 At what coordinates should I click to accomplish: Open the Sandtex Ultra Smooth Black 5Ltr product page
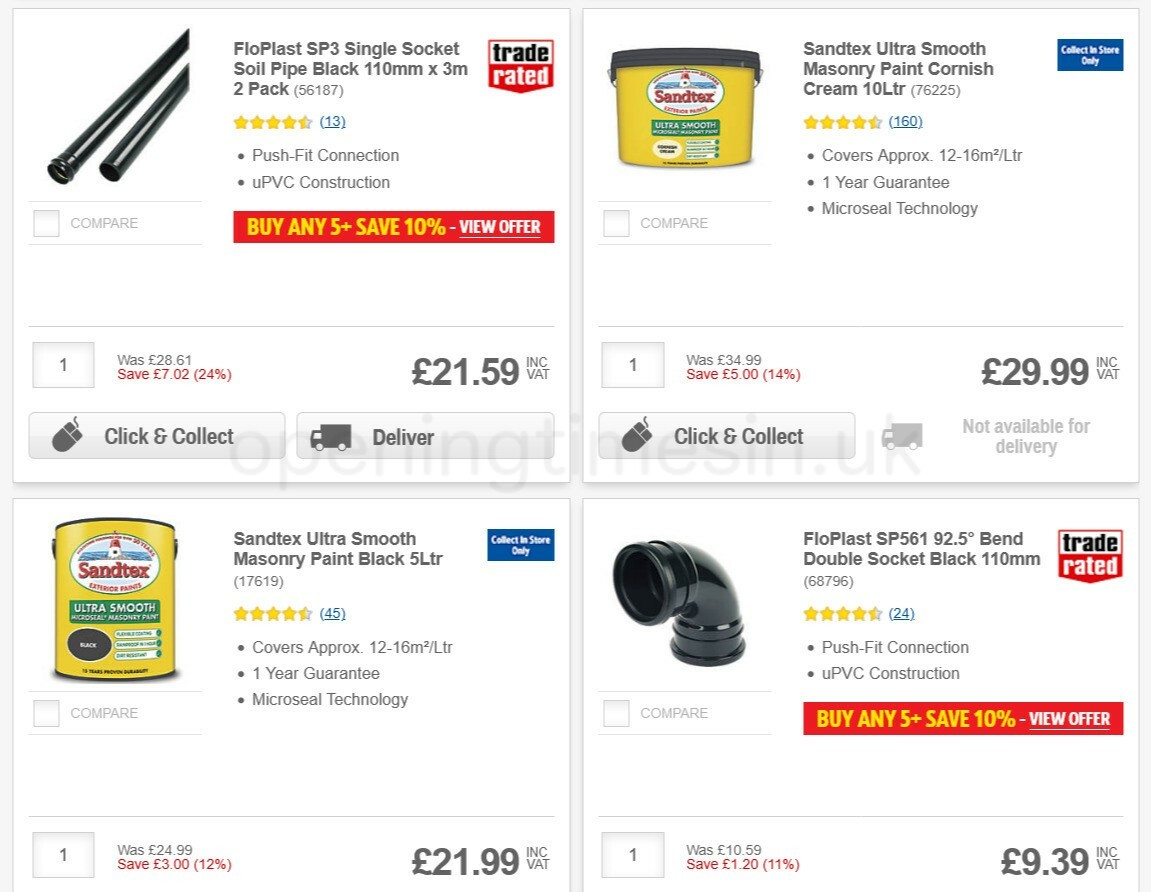tap(339, 549)
